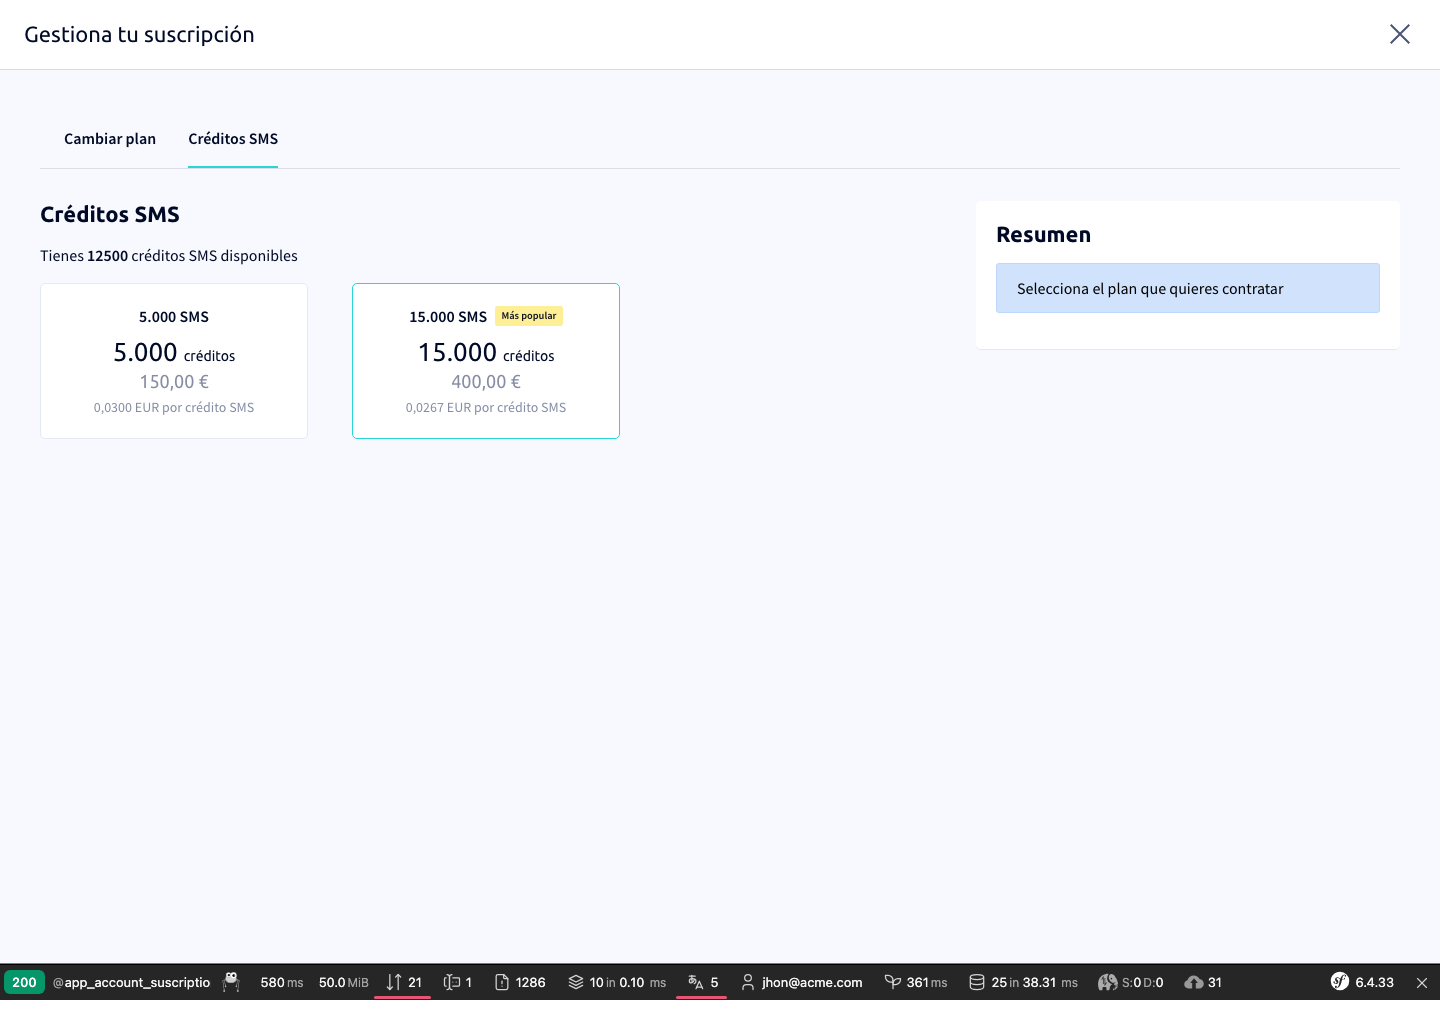
Task: Open the cloud icon showing 31
Action: click(1193, 982)
